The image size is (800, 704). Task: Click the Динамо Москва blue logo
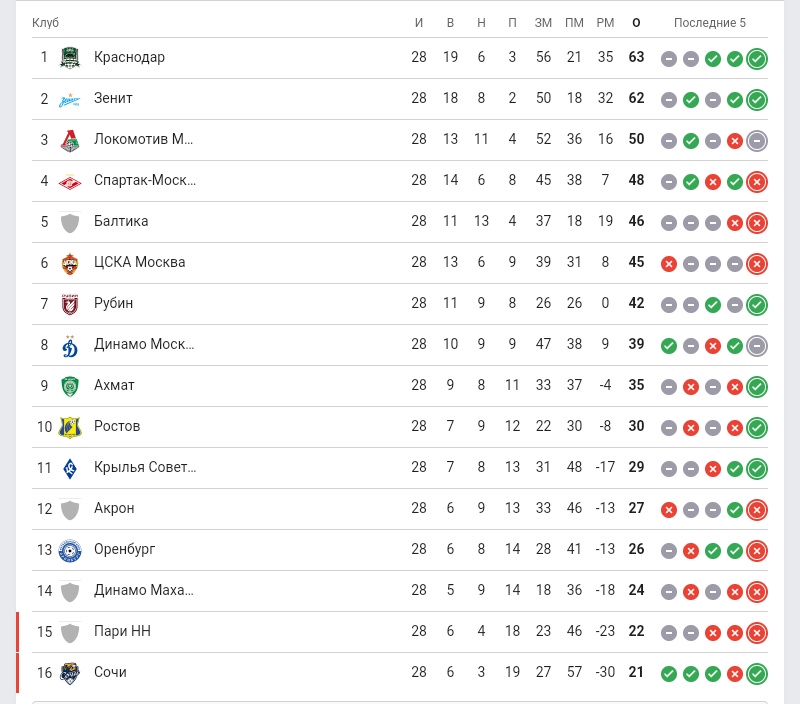(x=70, y=345)
